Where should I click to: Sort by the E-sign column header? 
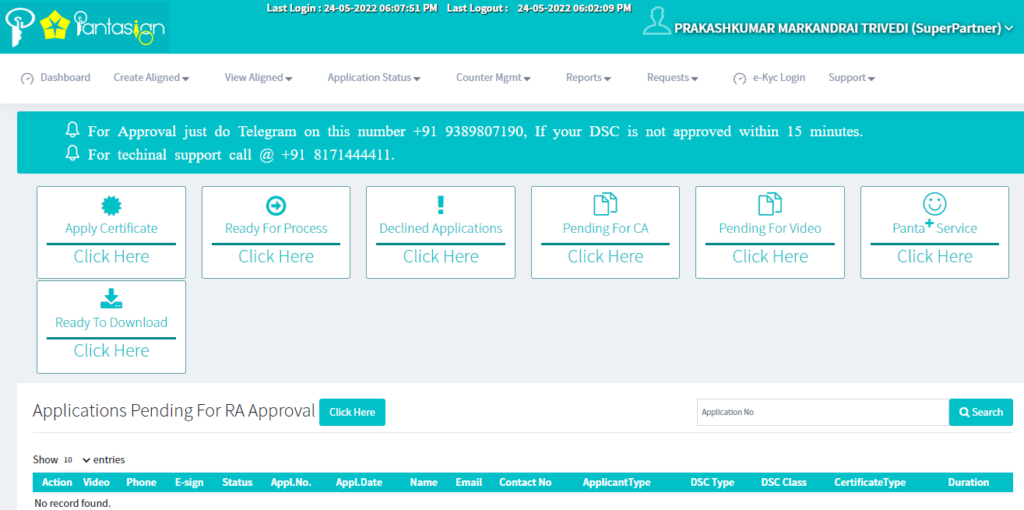click(x=189, y=483)
